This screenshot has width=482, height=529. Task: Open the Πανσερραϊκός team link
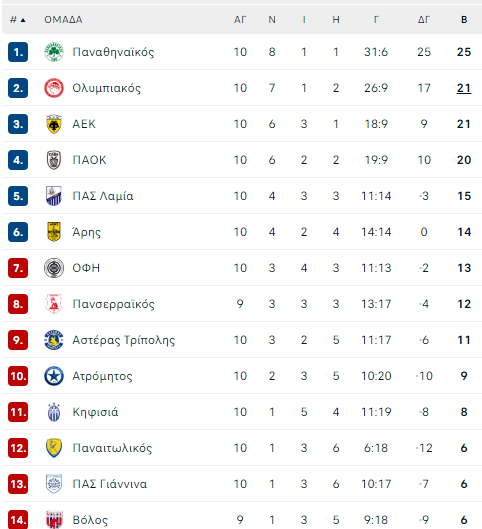[x=113, y=304]
